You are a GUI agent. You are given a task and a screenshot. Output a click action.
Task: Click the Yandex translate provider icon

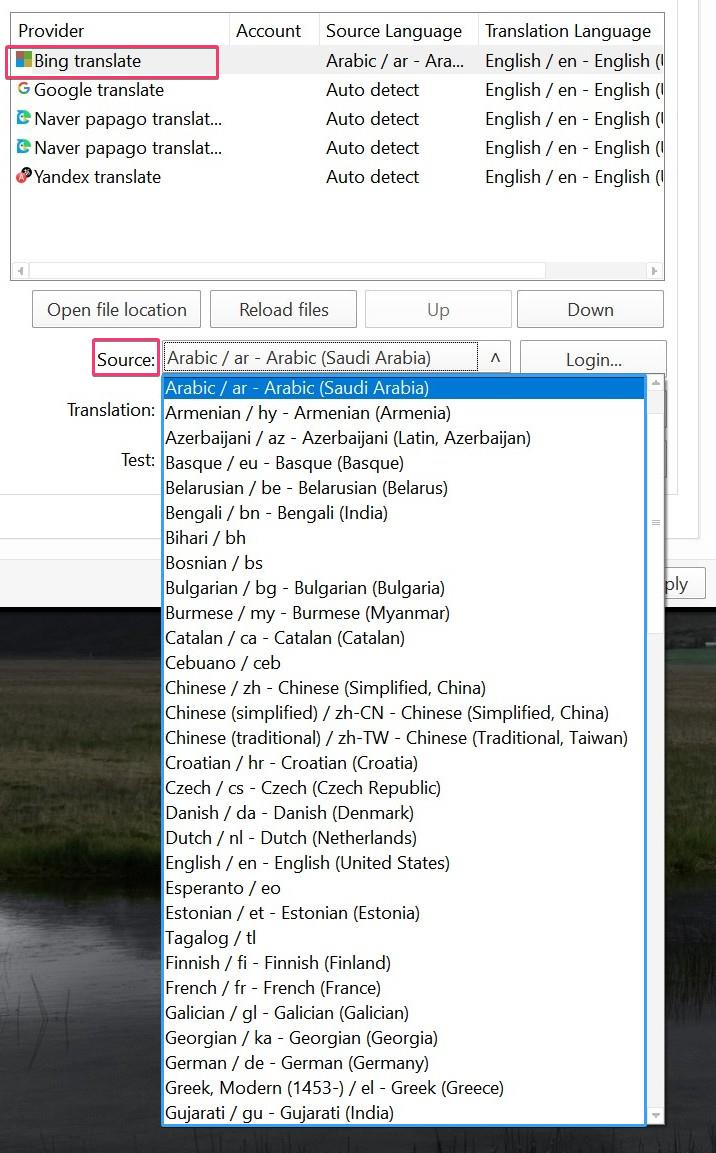(x=24, y=176)
